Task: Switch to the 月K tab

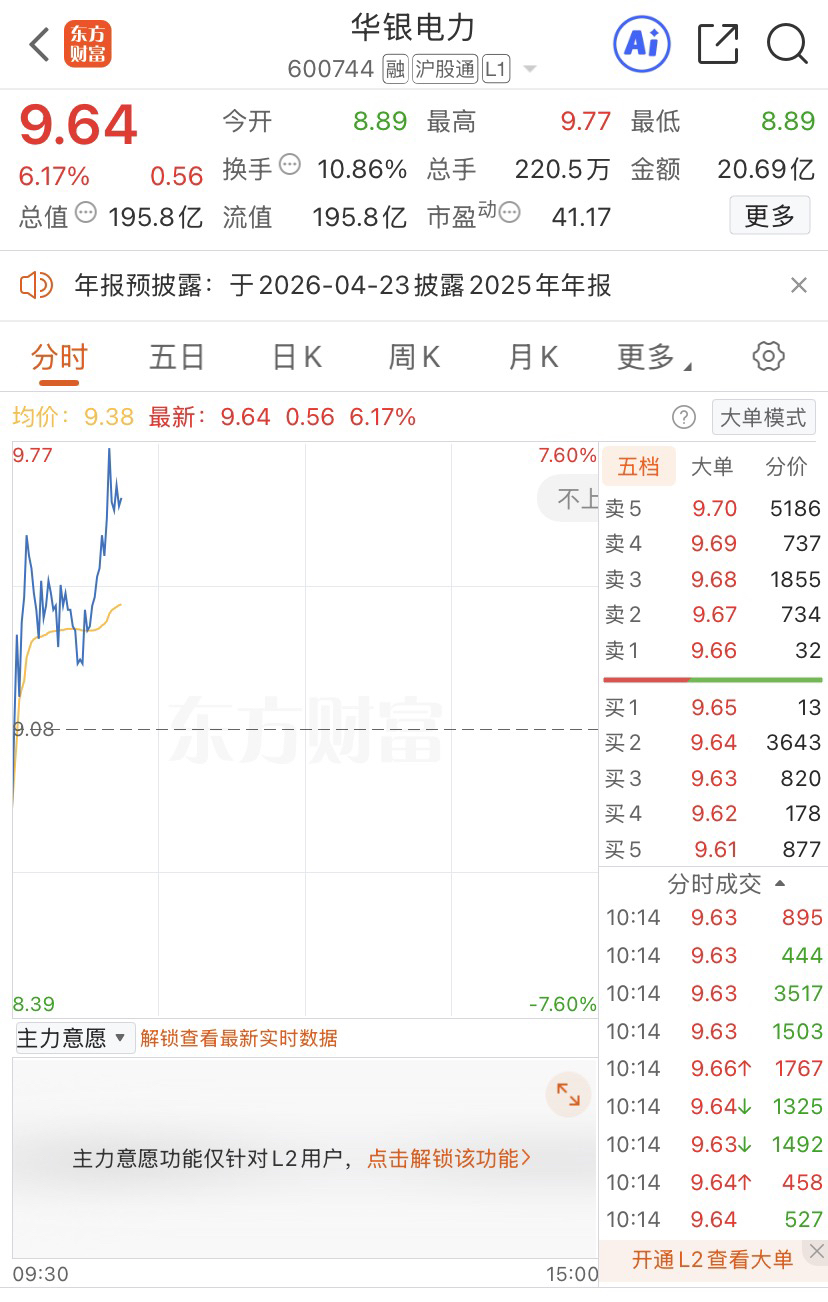Action: coord(533,357)
